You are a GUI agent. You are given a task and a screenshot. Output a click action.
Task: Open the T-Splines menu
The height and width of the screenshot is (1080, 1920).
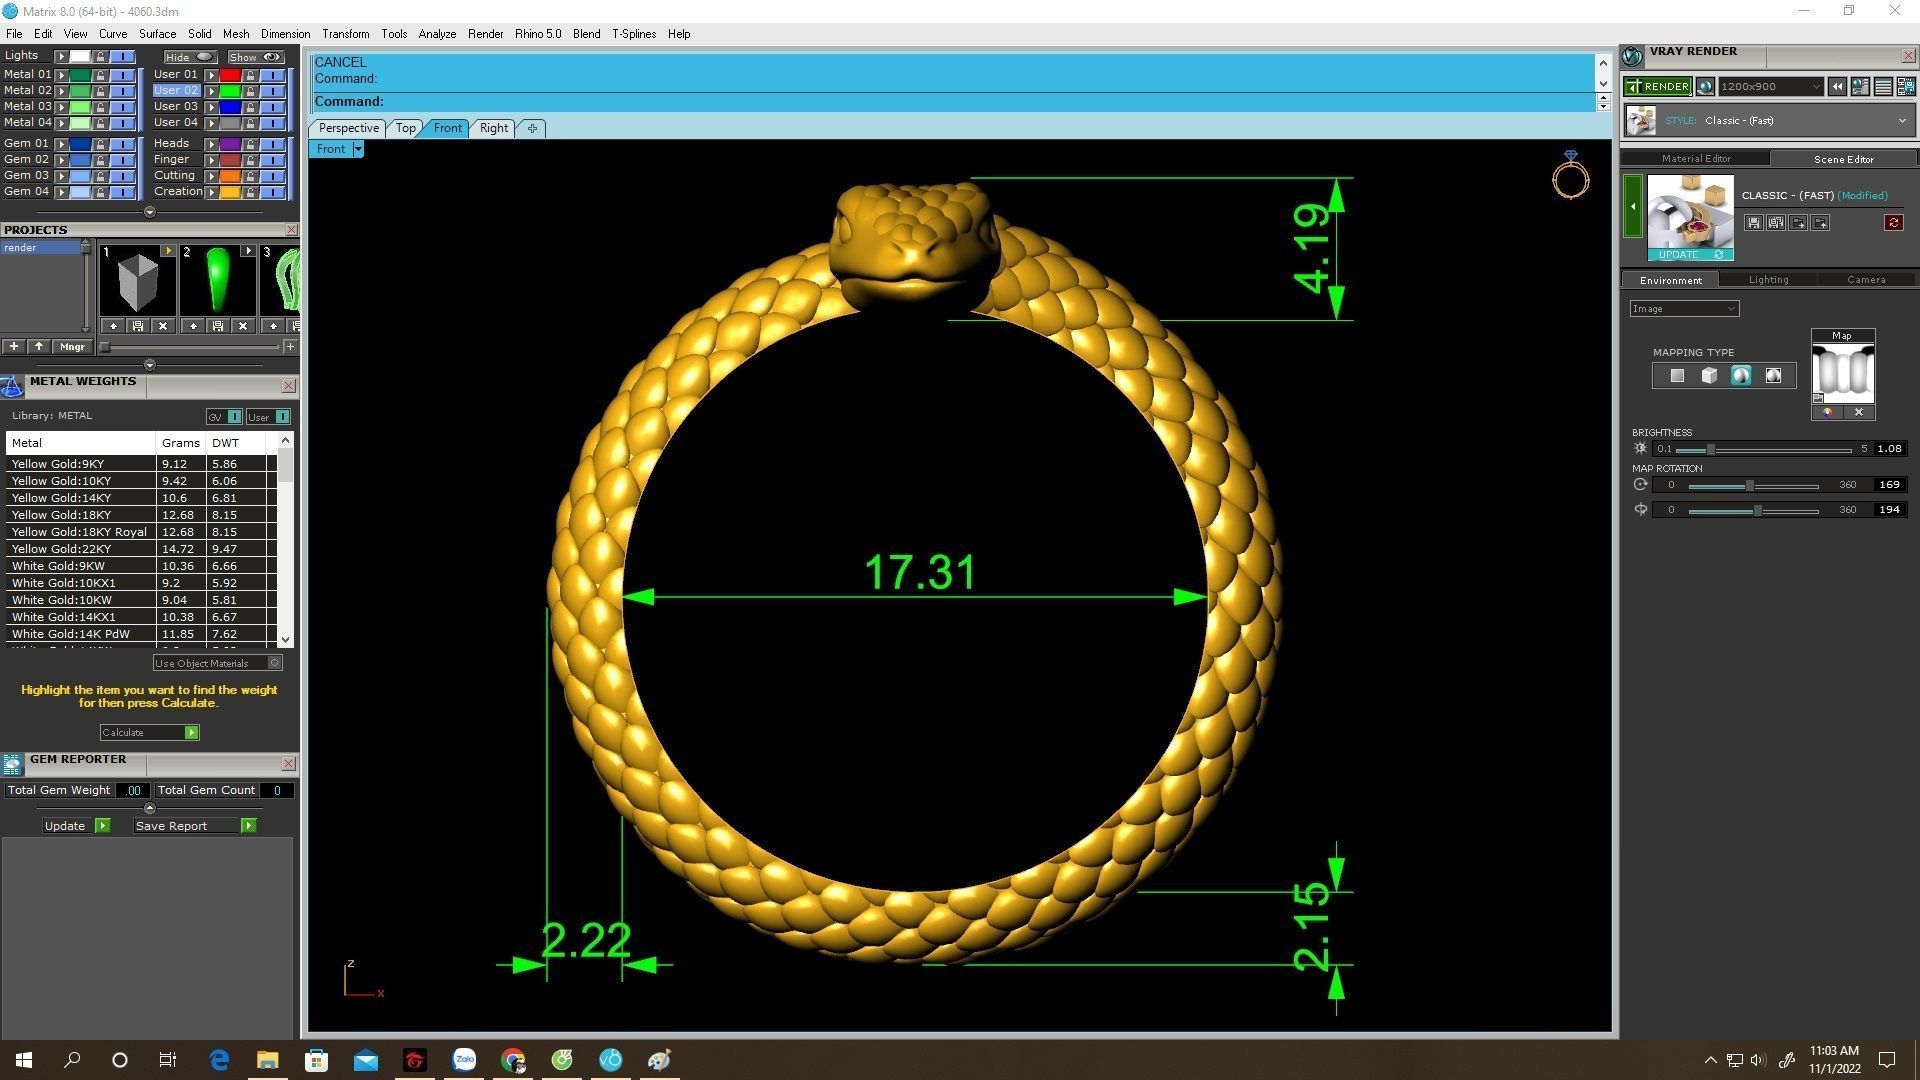(633, 34)
